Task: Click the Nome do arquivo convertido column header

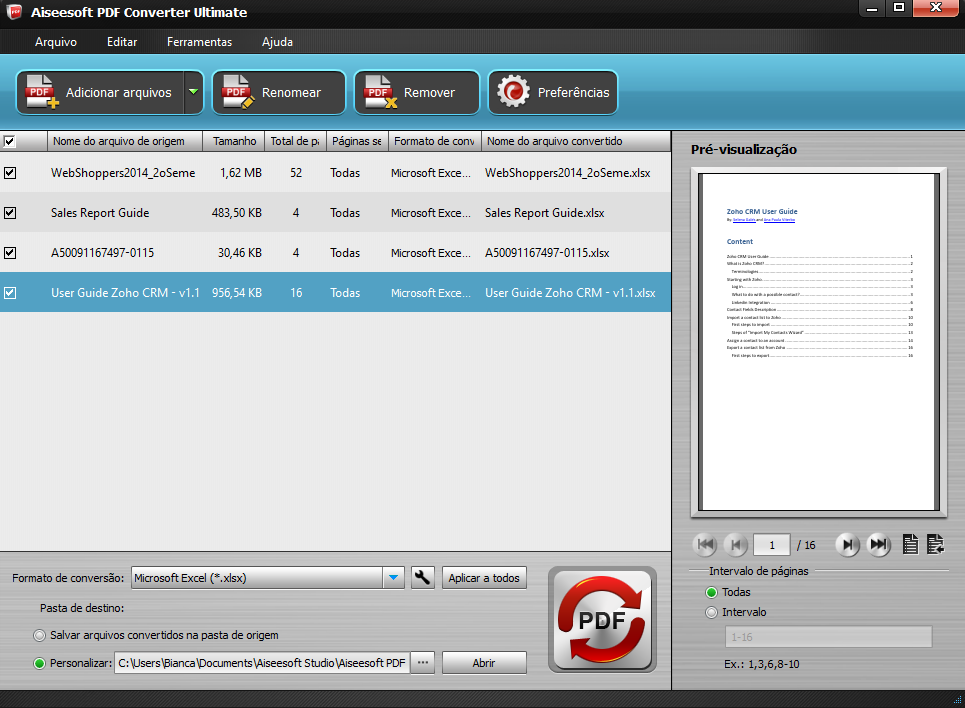Action: 575,141
